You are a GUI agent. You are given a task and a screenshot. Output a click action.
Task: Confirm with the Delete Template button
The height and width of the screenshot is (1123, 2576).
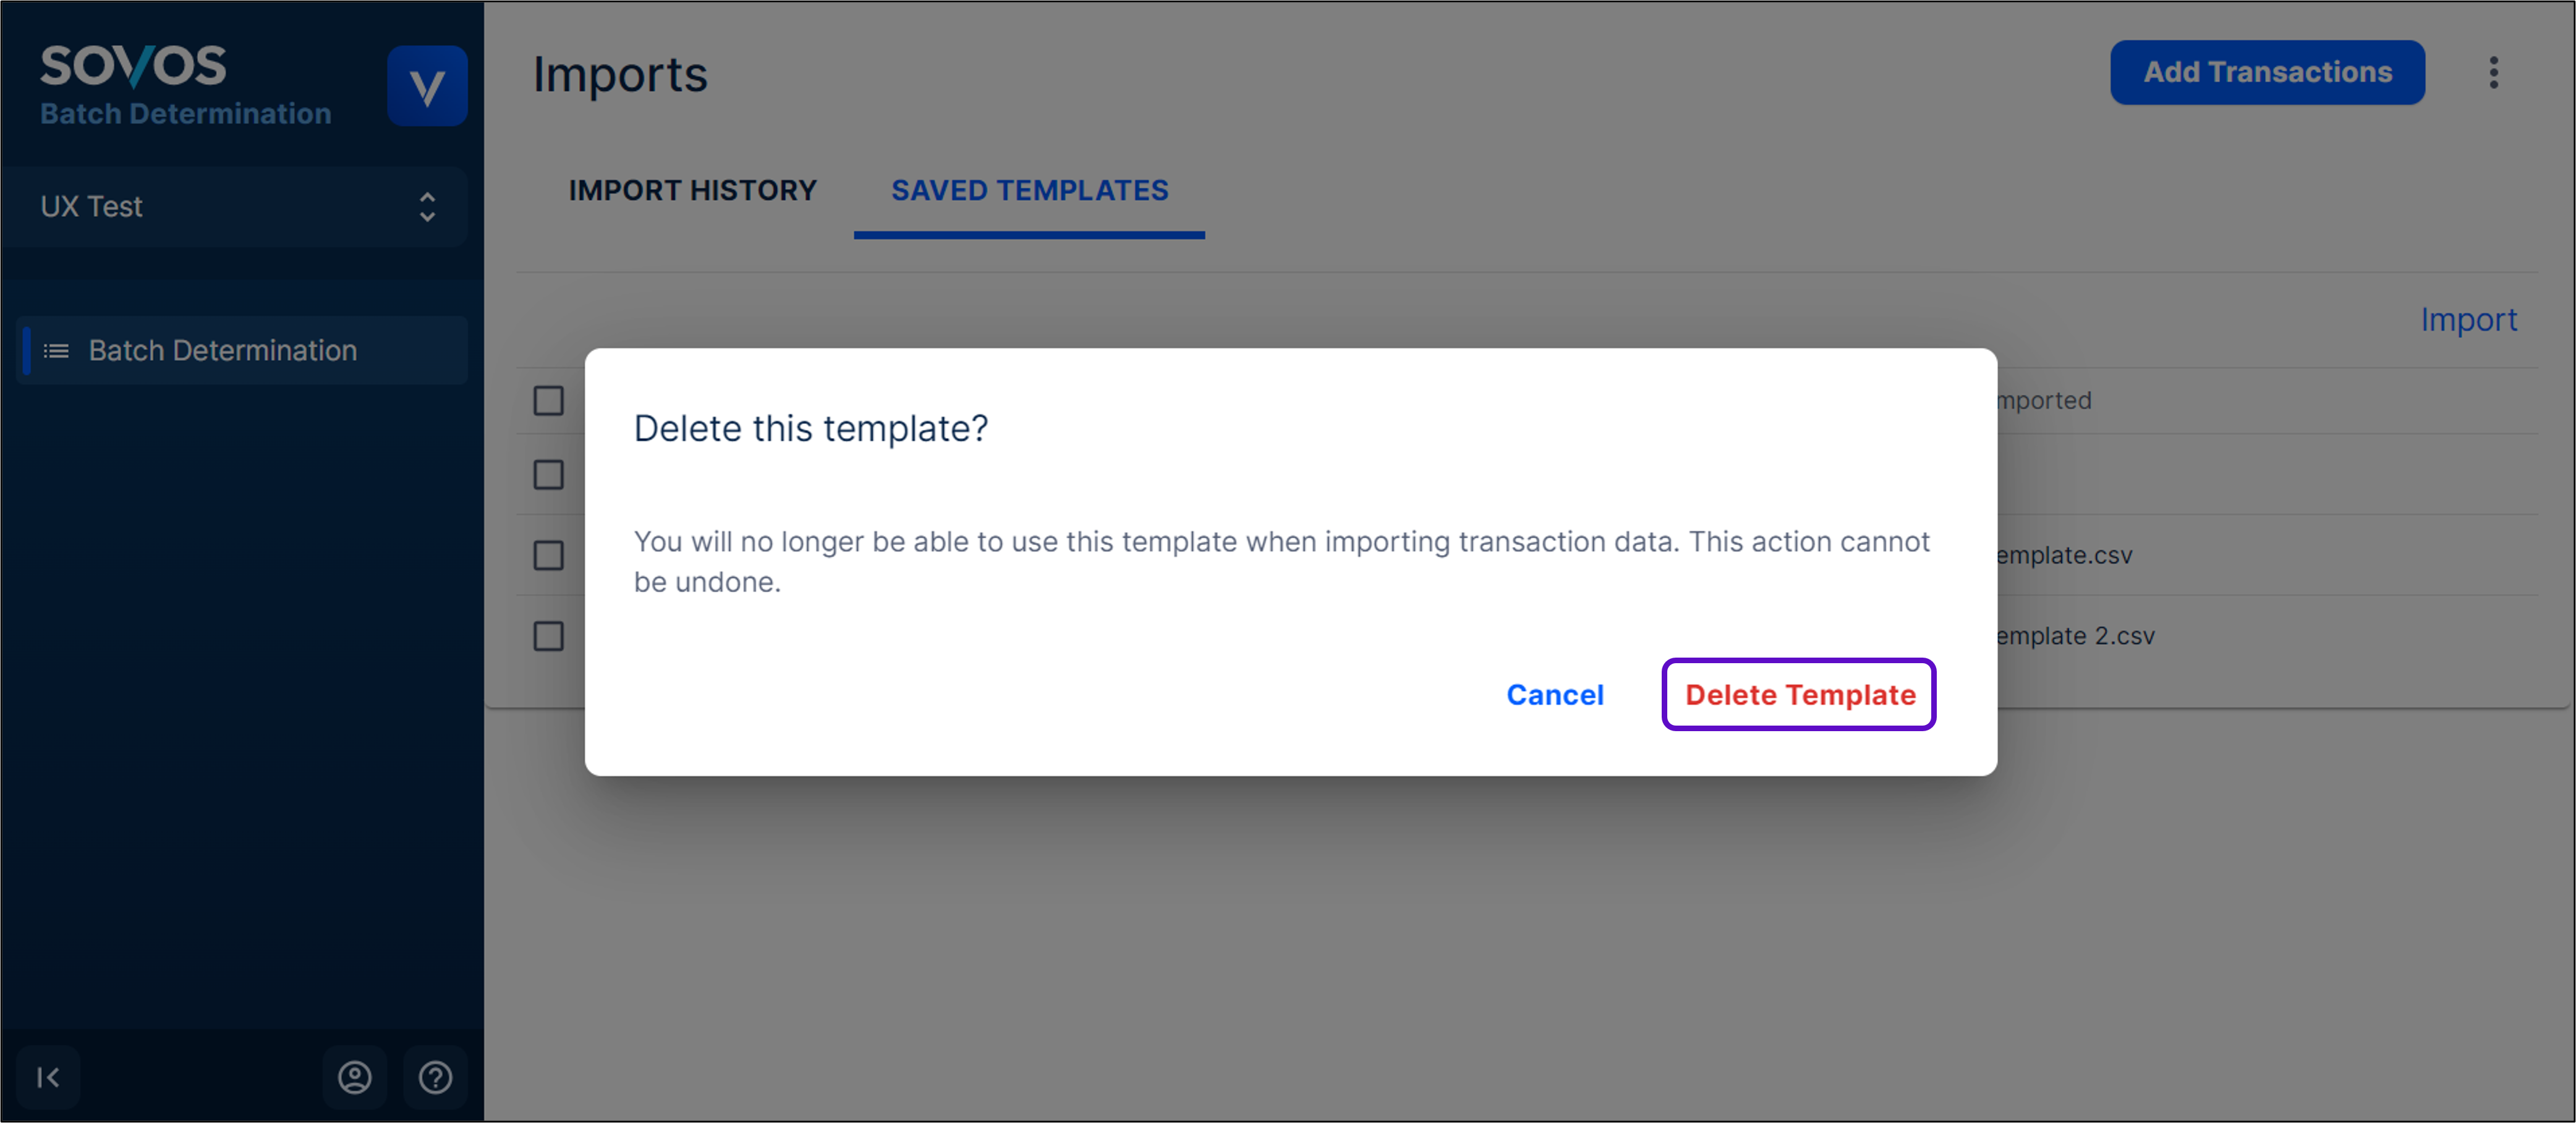[1799, 695]
